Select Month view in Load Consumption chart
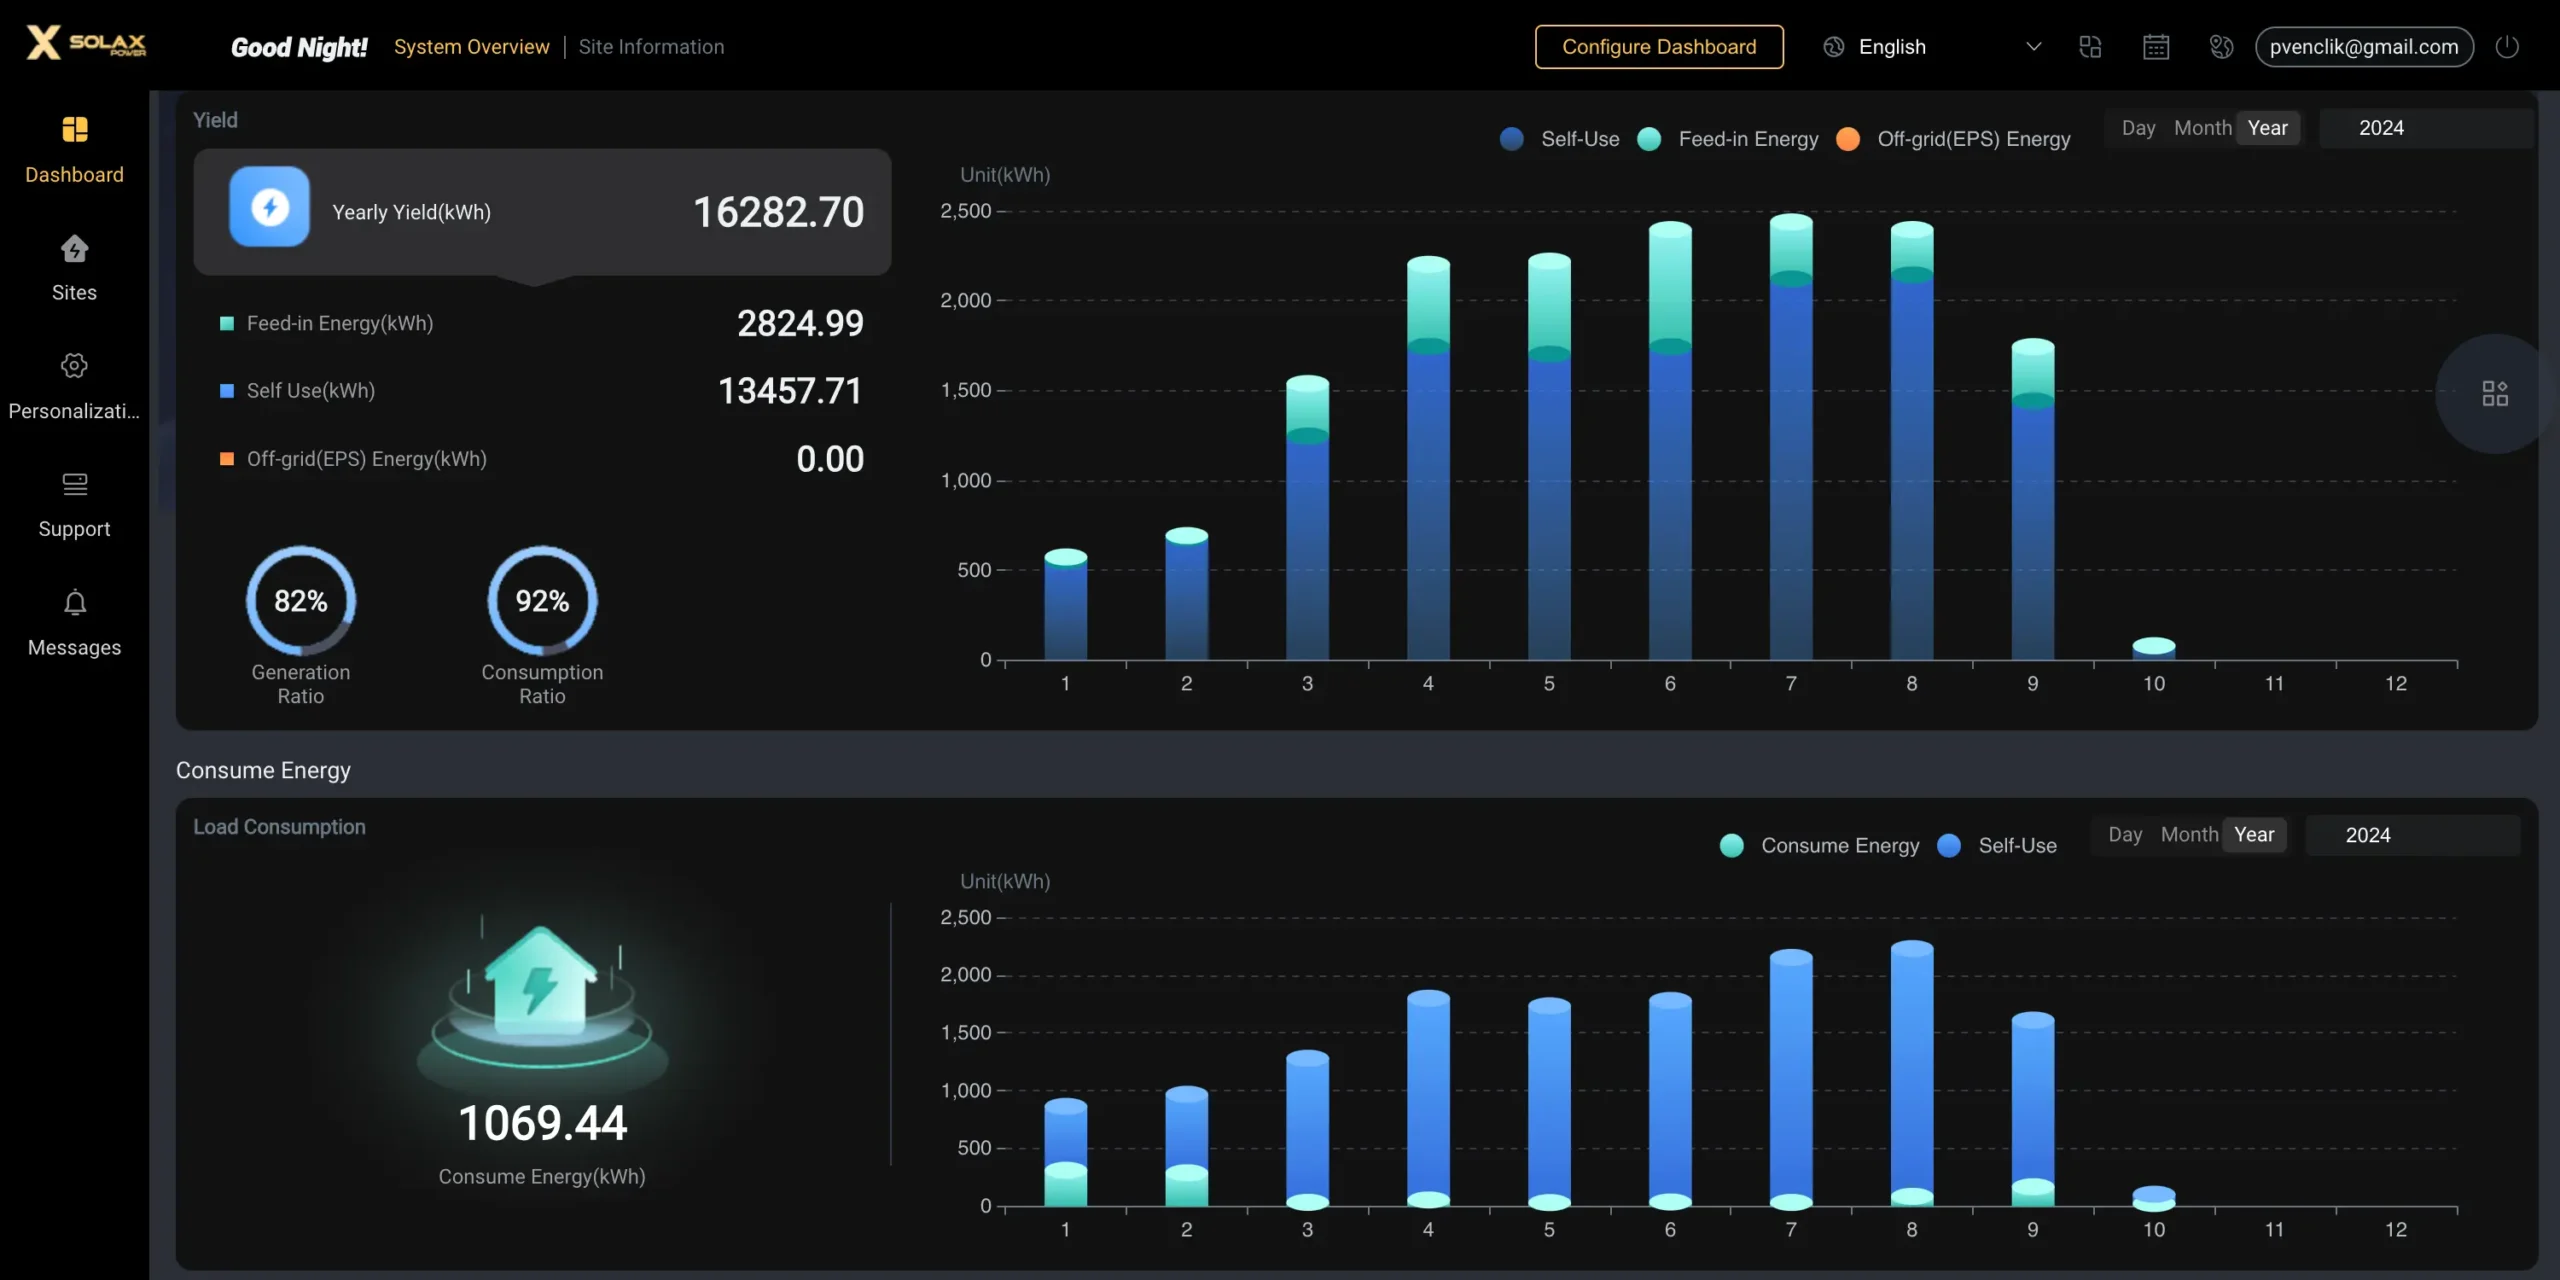 coord(2189,835)
